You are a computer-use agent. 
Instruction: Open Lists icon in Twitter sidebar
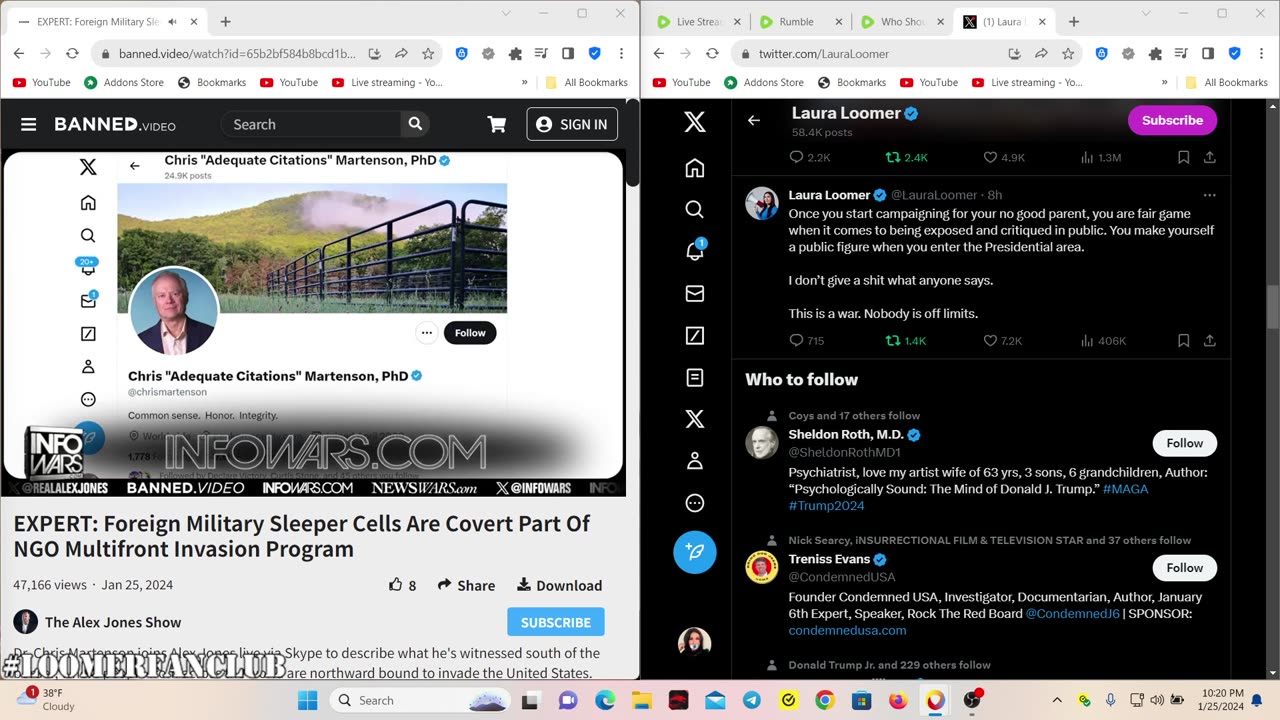tap(695, 377)
